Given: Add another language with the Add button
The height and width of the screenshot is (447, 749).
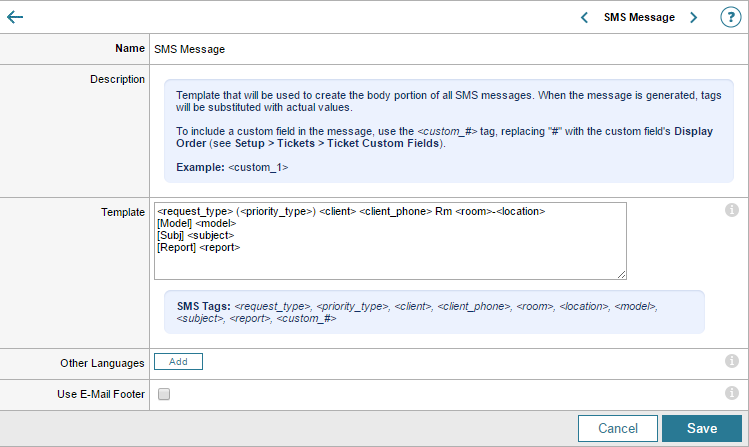Looking at the screenshot, I should (x=178, y=362).
